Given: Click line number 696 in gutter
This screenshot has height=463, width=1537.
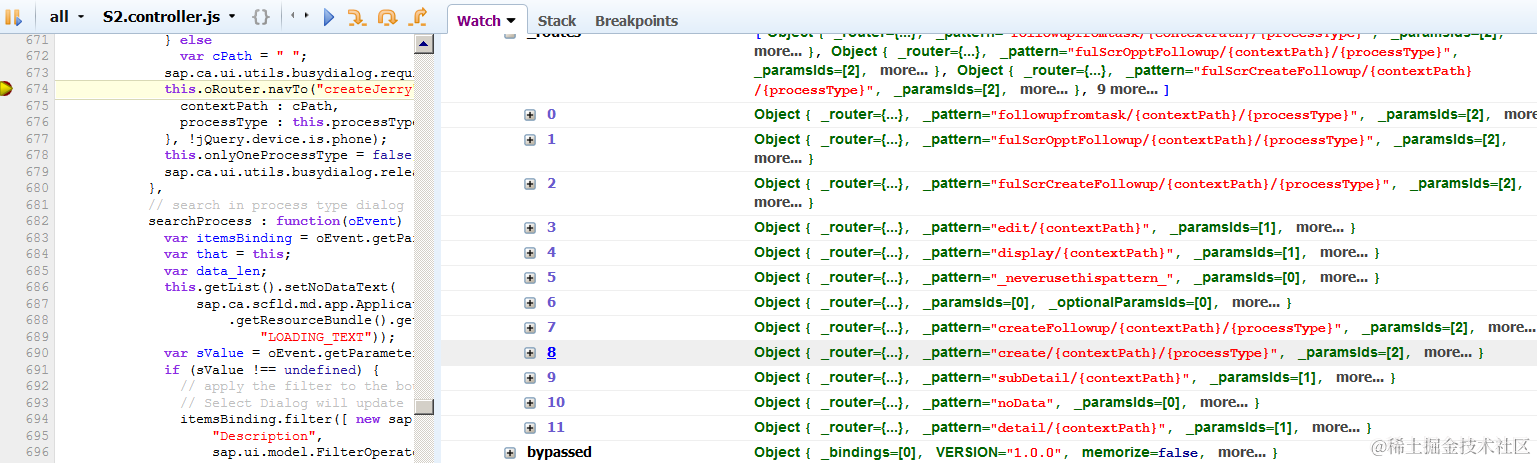Looking at the screenshot, I should (x=37, y=452).
